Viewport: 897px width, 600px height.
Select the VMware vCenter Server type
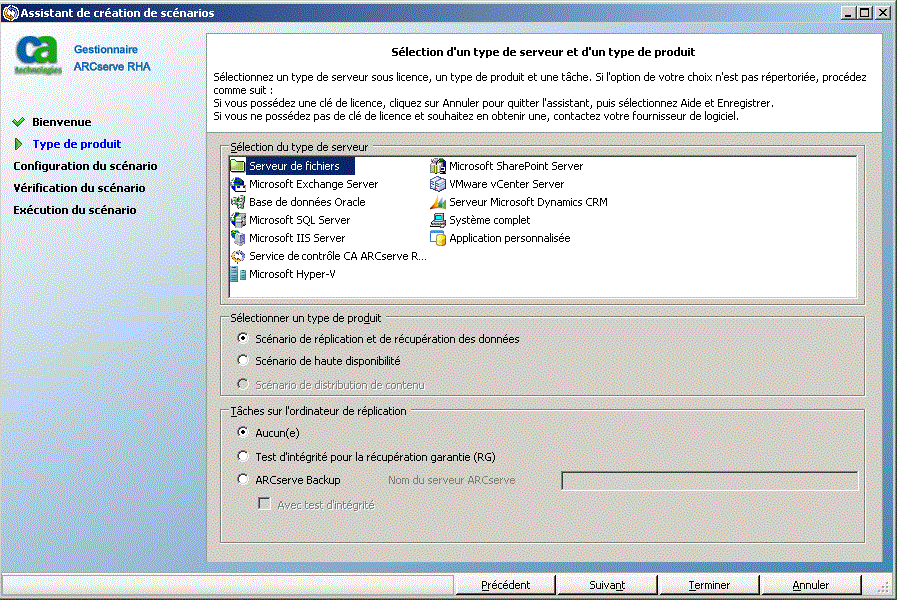tap(503, 184)
